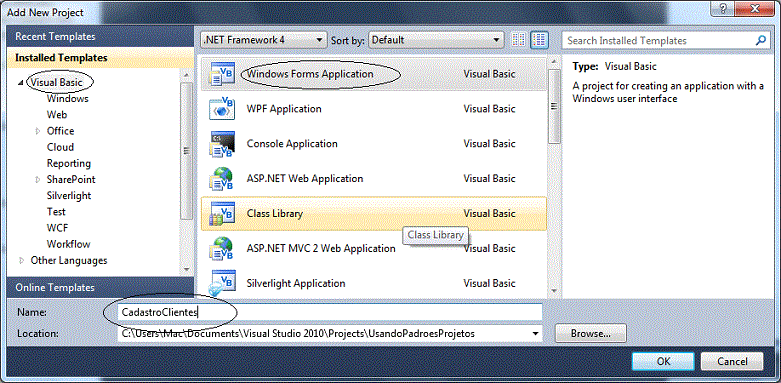The width and height of the screenshot is (781, 383).
Task: Select the Silverlight category
Action: [x=69, y=196]
